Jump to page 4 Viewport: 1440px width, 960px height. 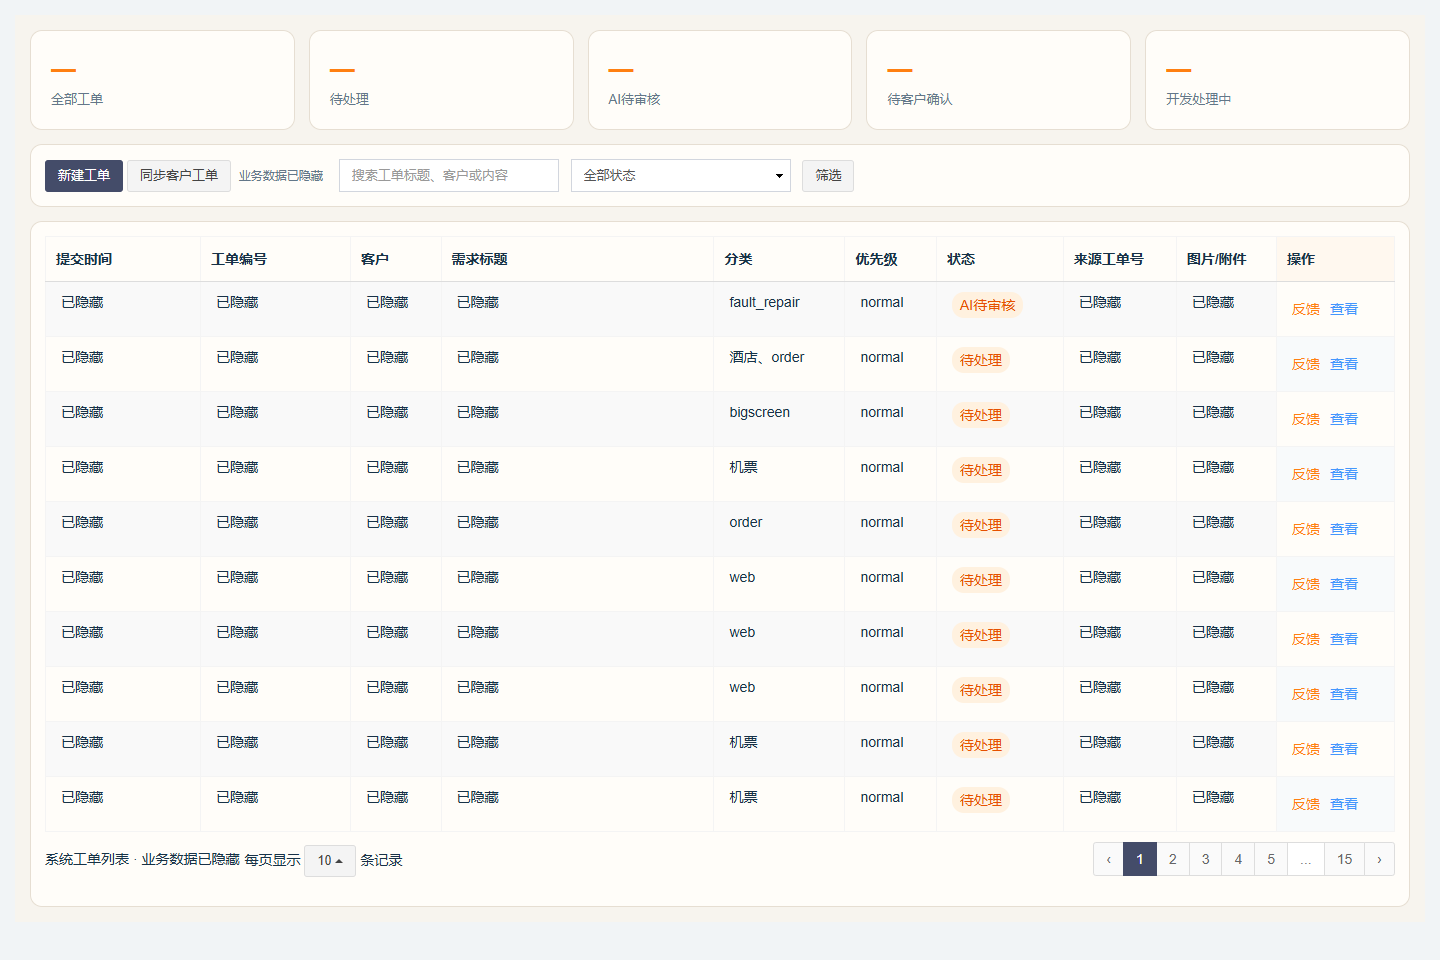click(1238, 859)
